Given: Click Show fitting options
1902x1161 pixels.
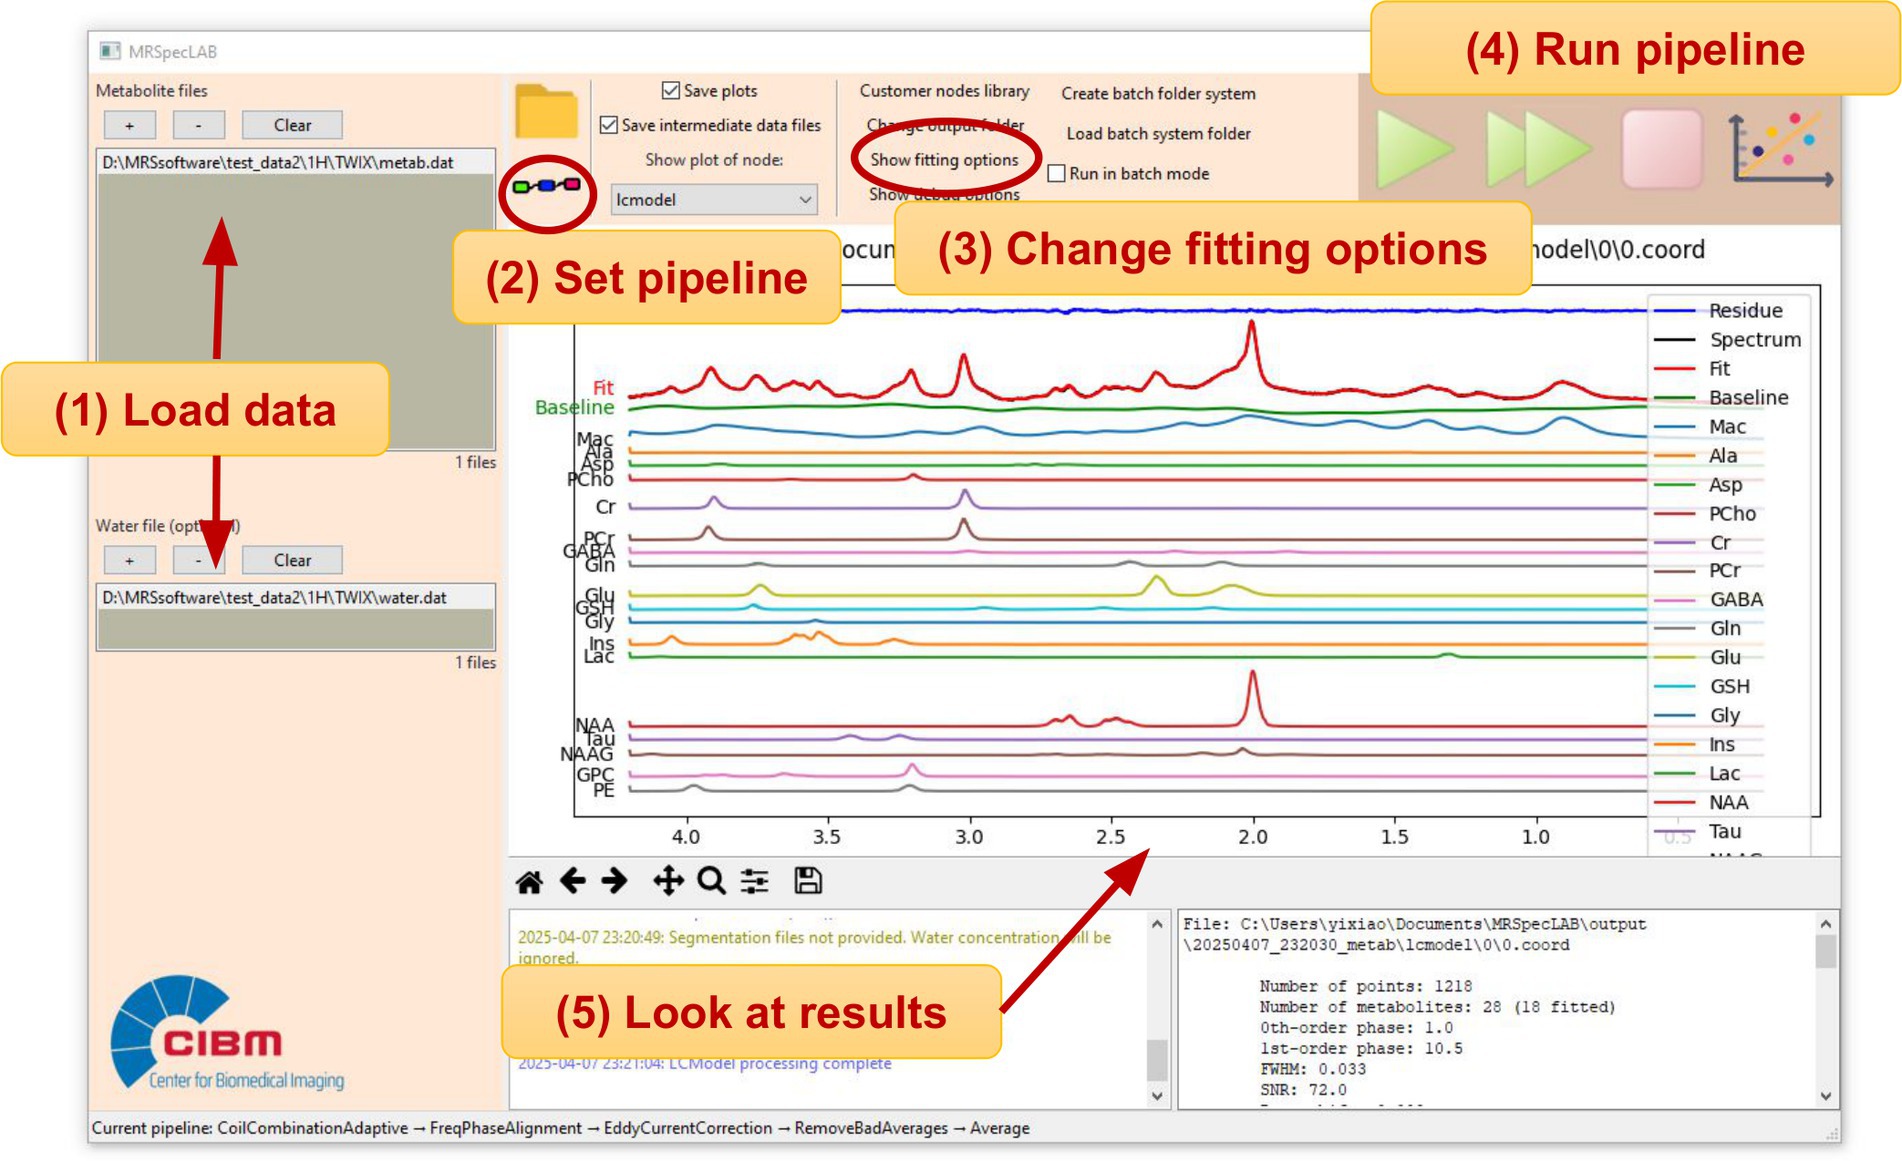Looking at the screenshot, I should click(944, 160).
